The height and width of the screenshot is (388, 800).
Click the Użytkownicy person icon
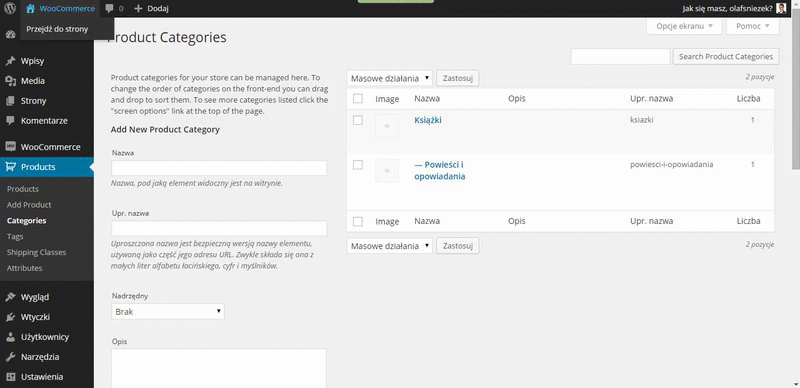(x=10, y=336)
